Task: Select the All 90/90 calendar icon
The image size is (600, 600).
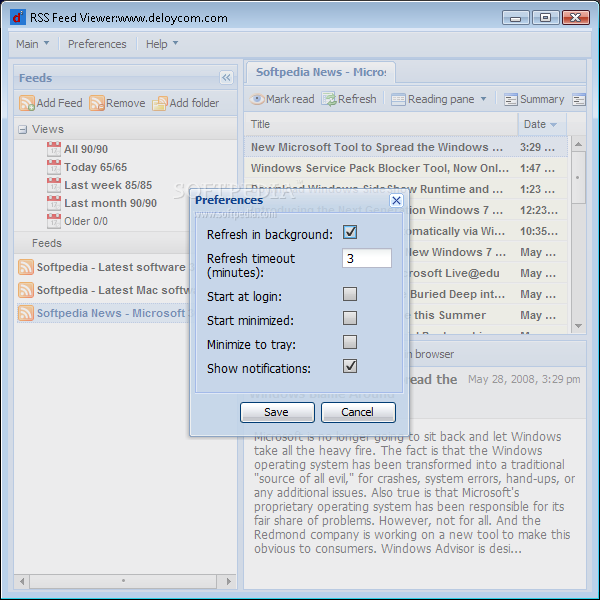Action: click(x=54, y=149)
